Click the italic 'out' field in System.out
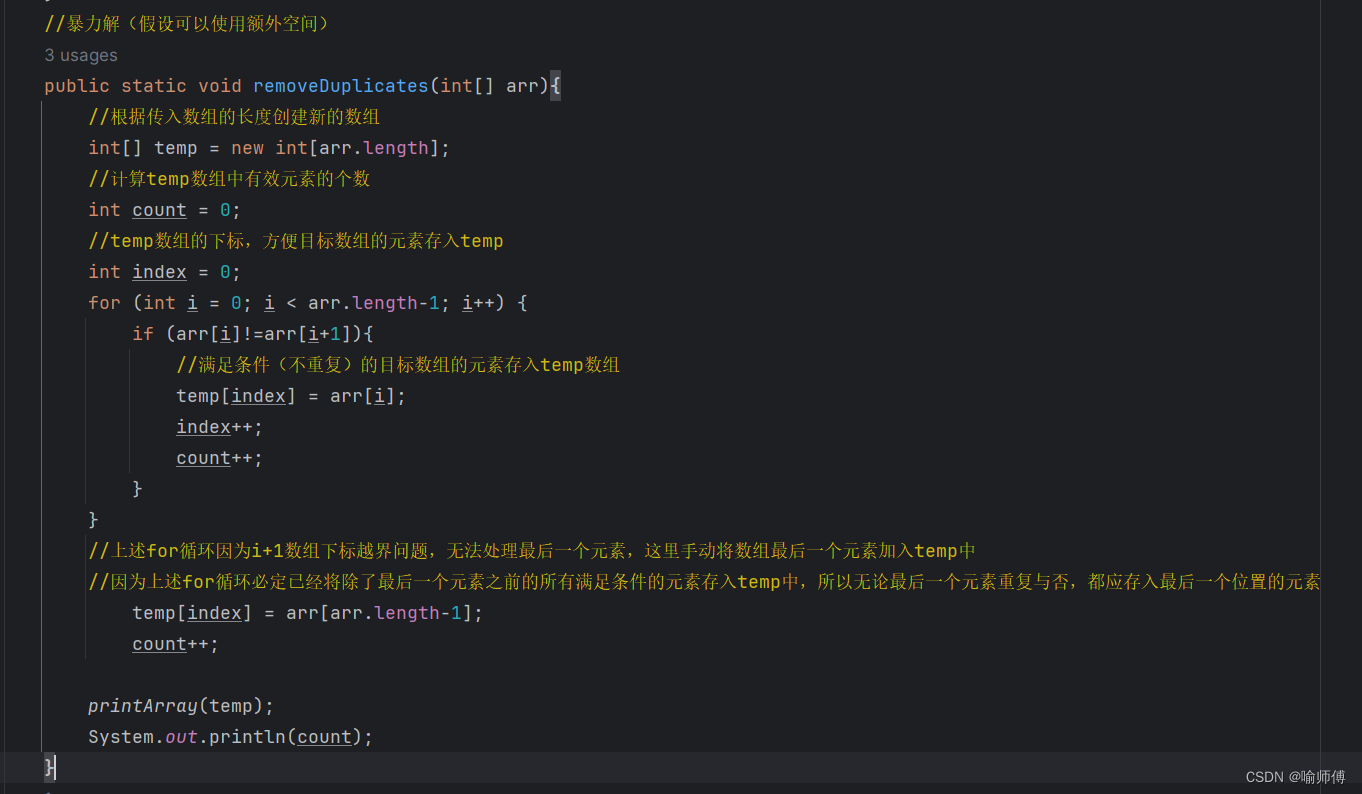This screenshot has width=1362, height=794. pyautogui.click(x=181, y=737)
